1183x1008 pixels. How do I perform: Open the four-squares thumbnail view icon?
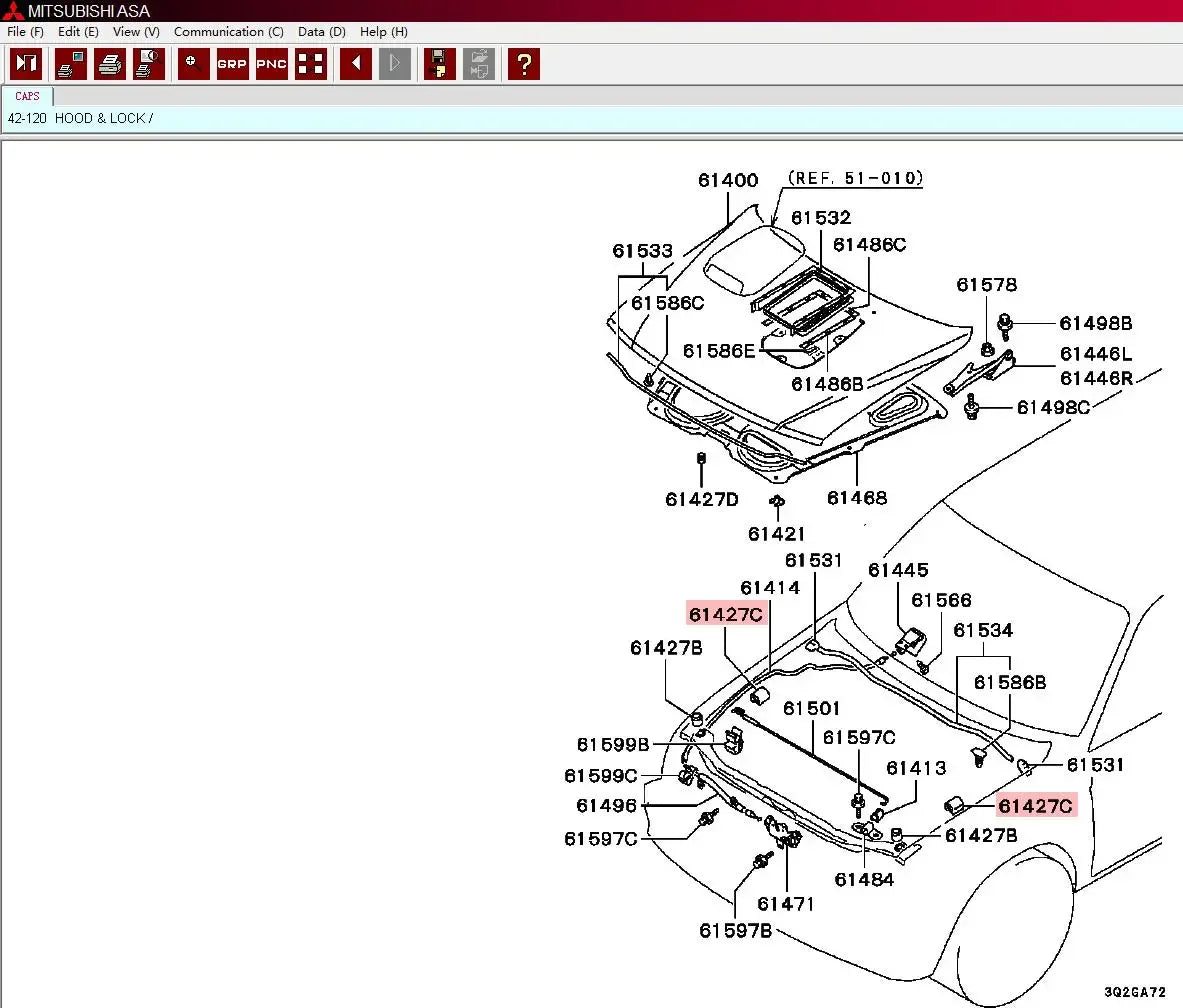coord(311,64)
